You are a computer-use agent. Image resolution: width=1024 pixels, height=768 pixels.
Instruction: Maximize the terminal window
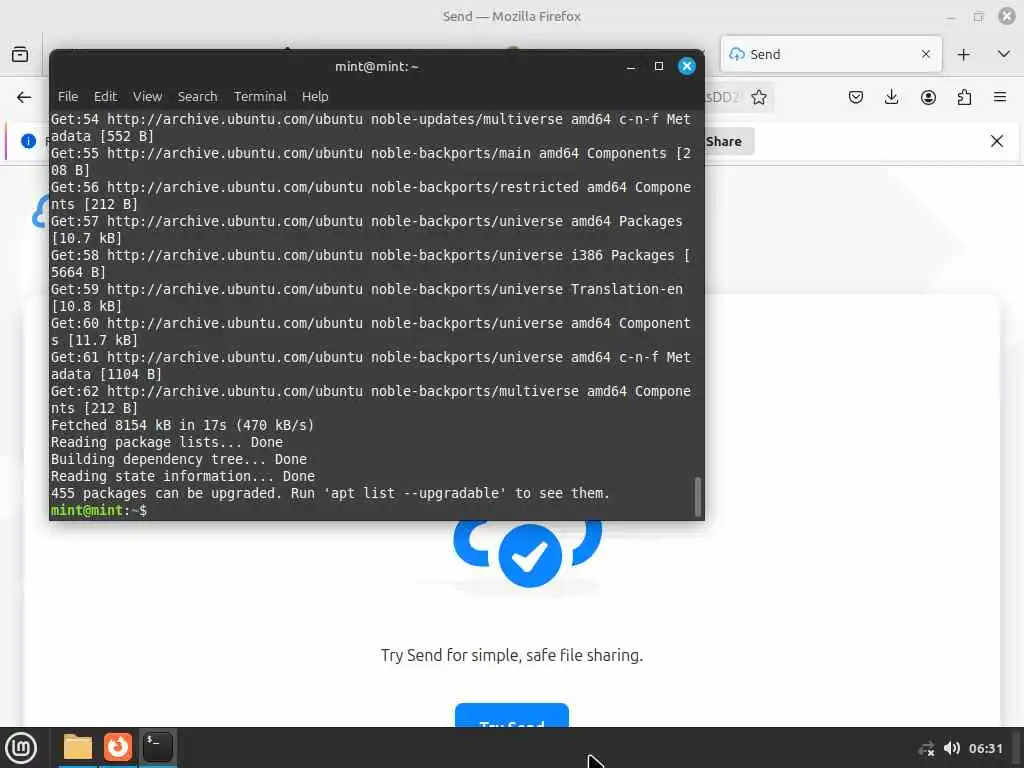[x=659, y=66]
